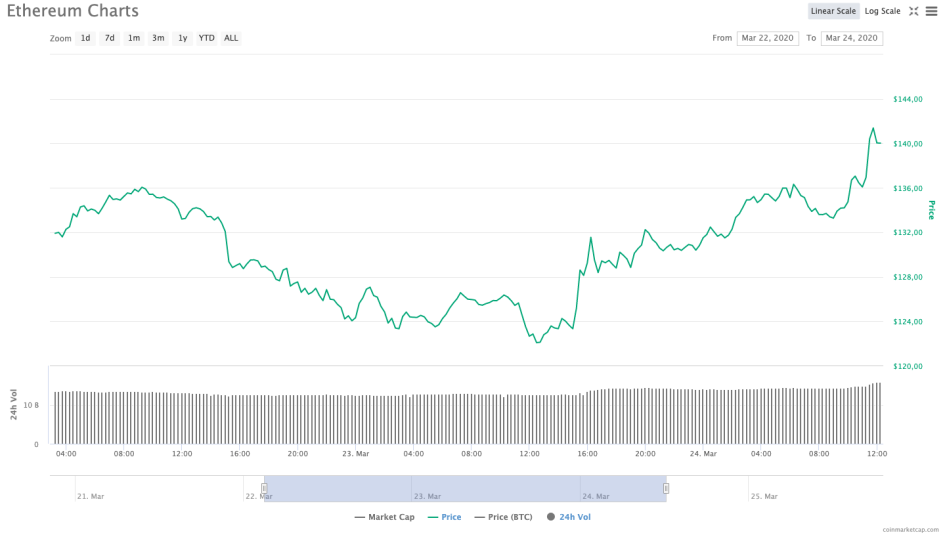Viewport: 945px width, 535px height.
Task: Grab left handle of range navigator
Action: pyautogui.click(x=264, y=488)
